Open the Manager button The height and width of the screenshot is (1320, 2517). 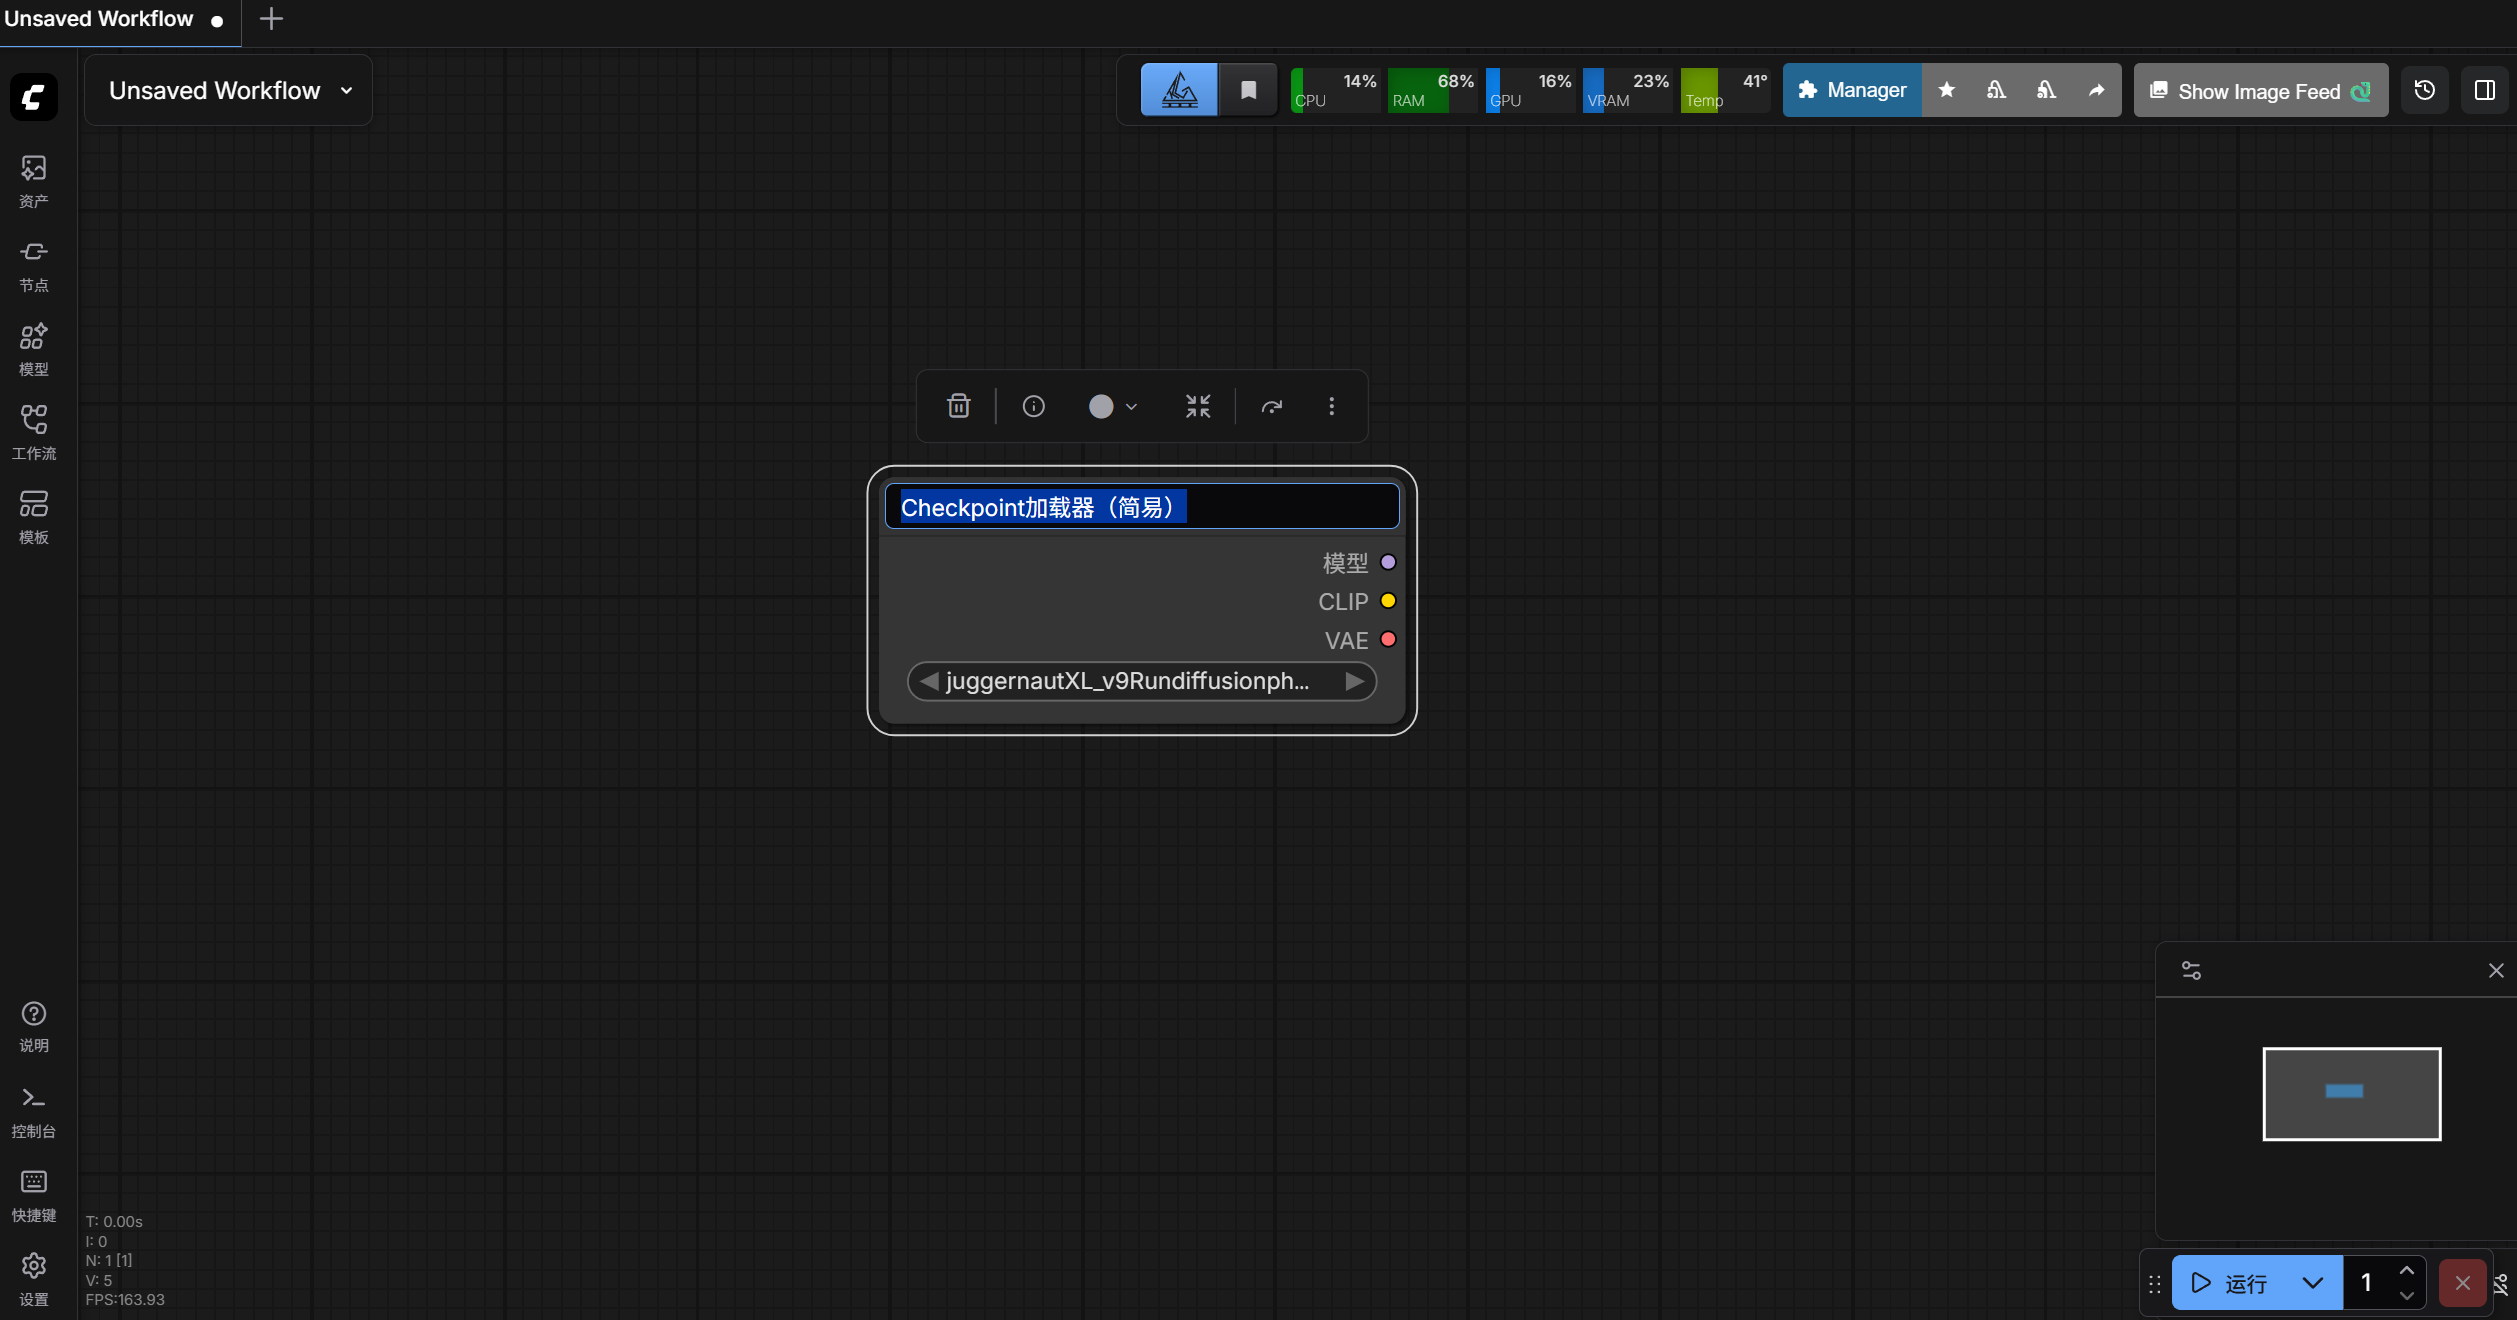pos(1851,91)
